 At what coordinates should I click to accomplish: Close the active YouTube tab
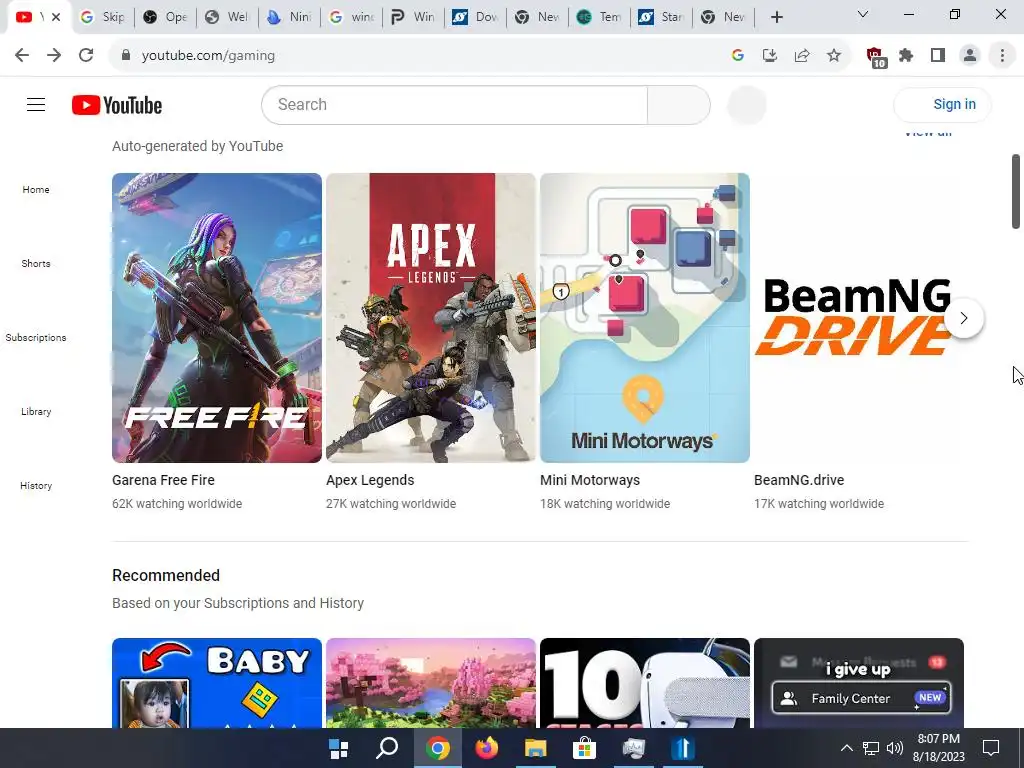coord(56,17)
